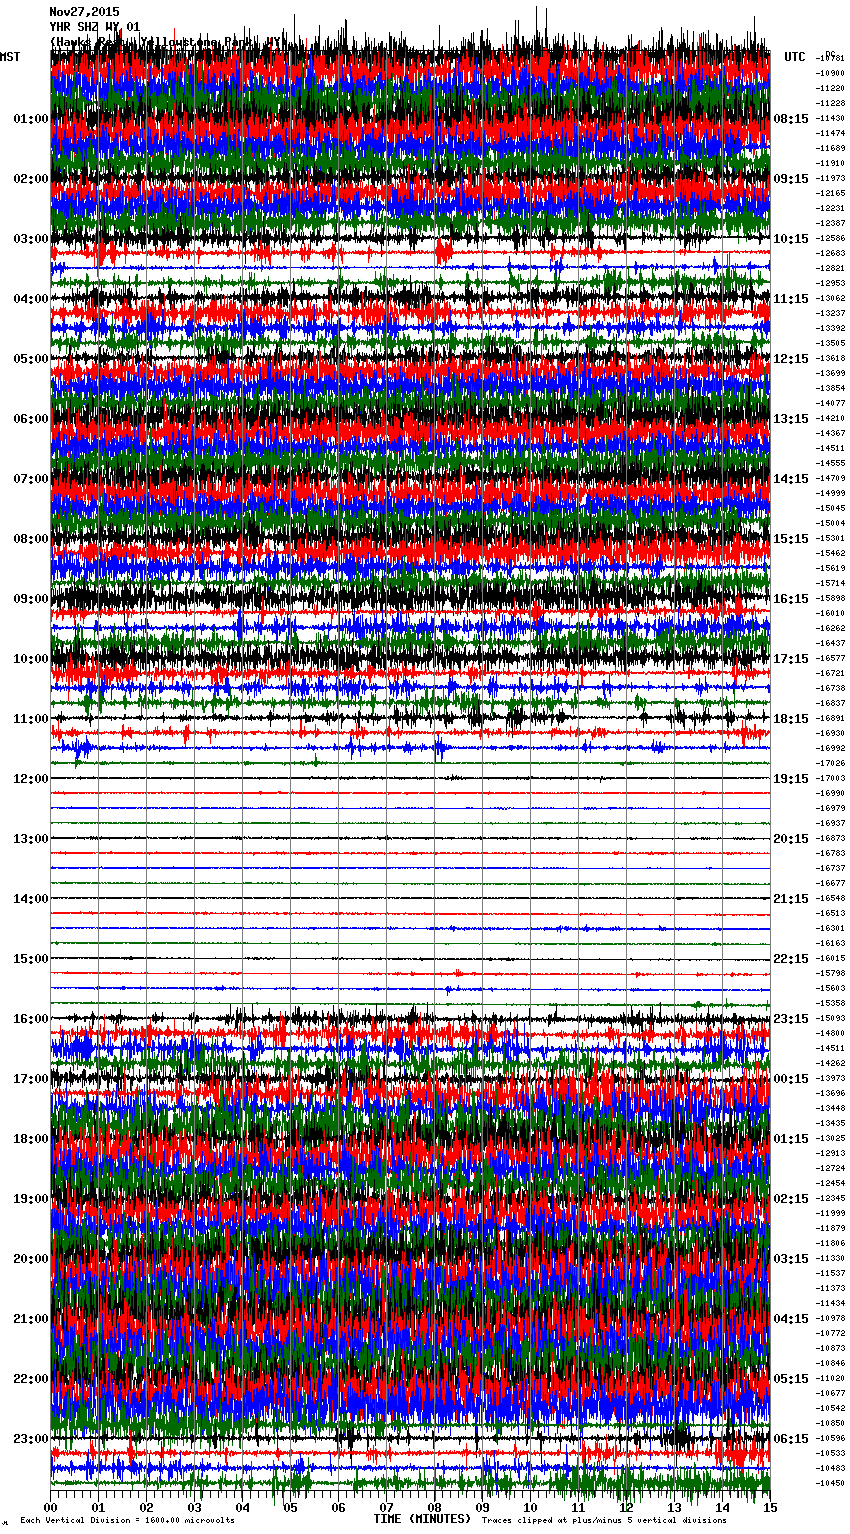Screen dimensions: 850x1534
Task: Click the "06:15" UTC time label
Action: tap(791, 1439)
